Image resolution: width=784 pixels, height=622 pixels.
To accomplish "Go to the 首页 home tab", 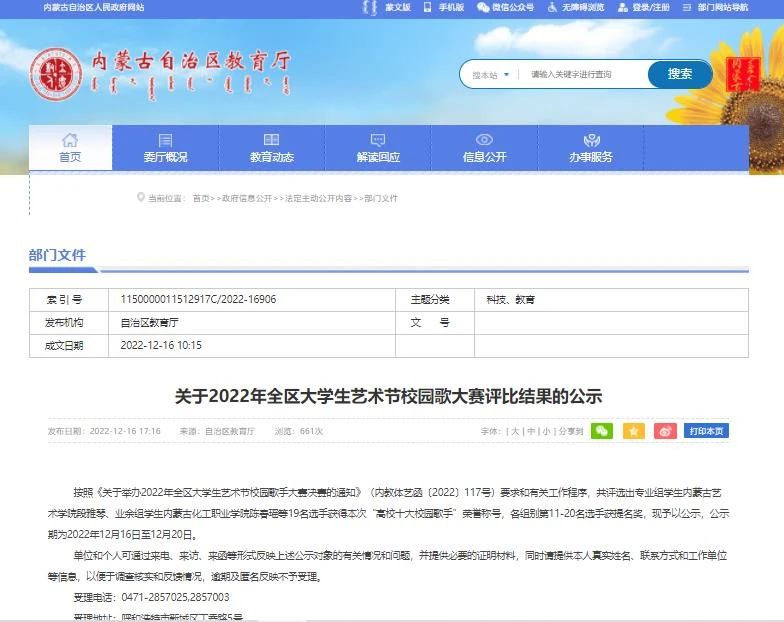I will (70, 148).
